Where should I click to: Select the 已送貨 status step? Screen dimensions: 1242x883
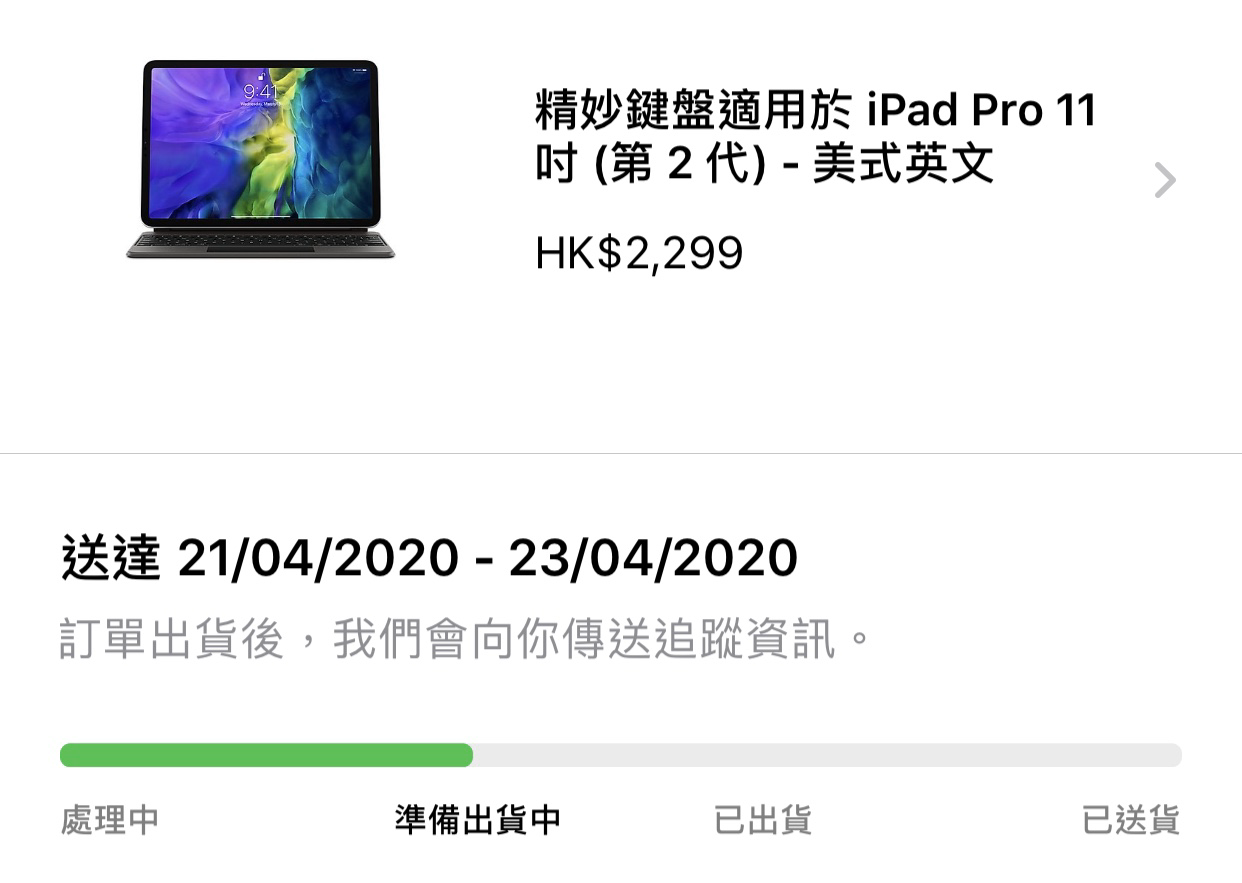point(1131,820)
